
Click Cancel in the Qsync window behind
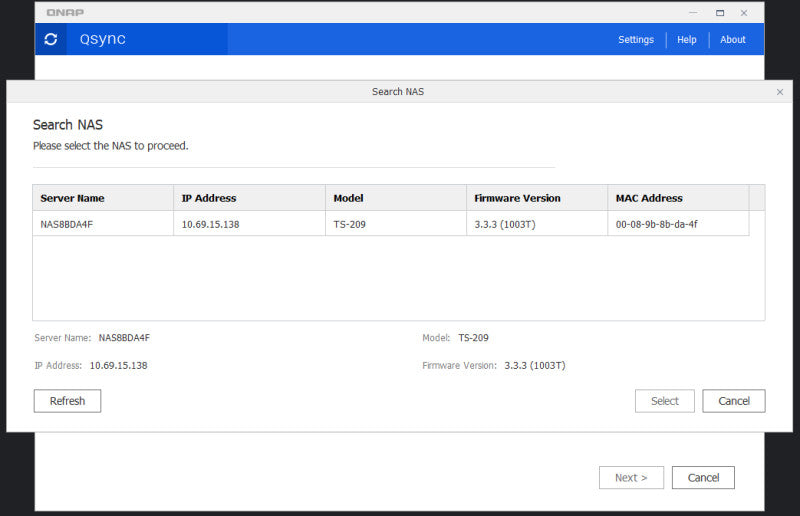(703, 477)
